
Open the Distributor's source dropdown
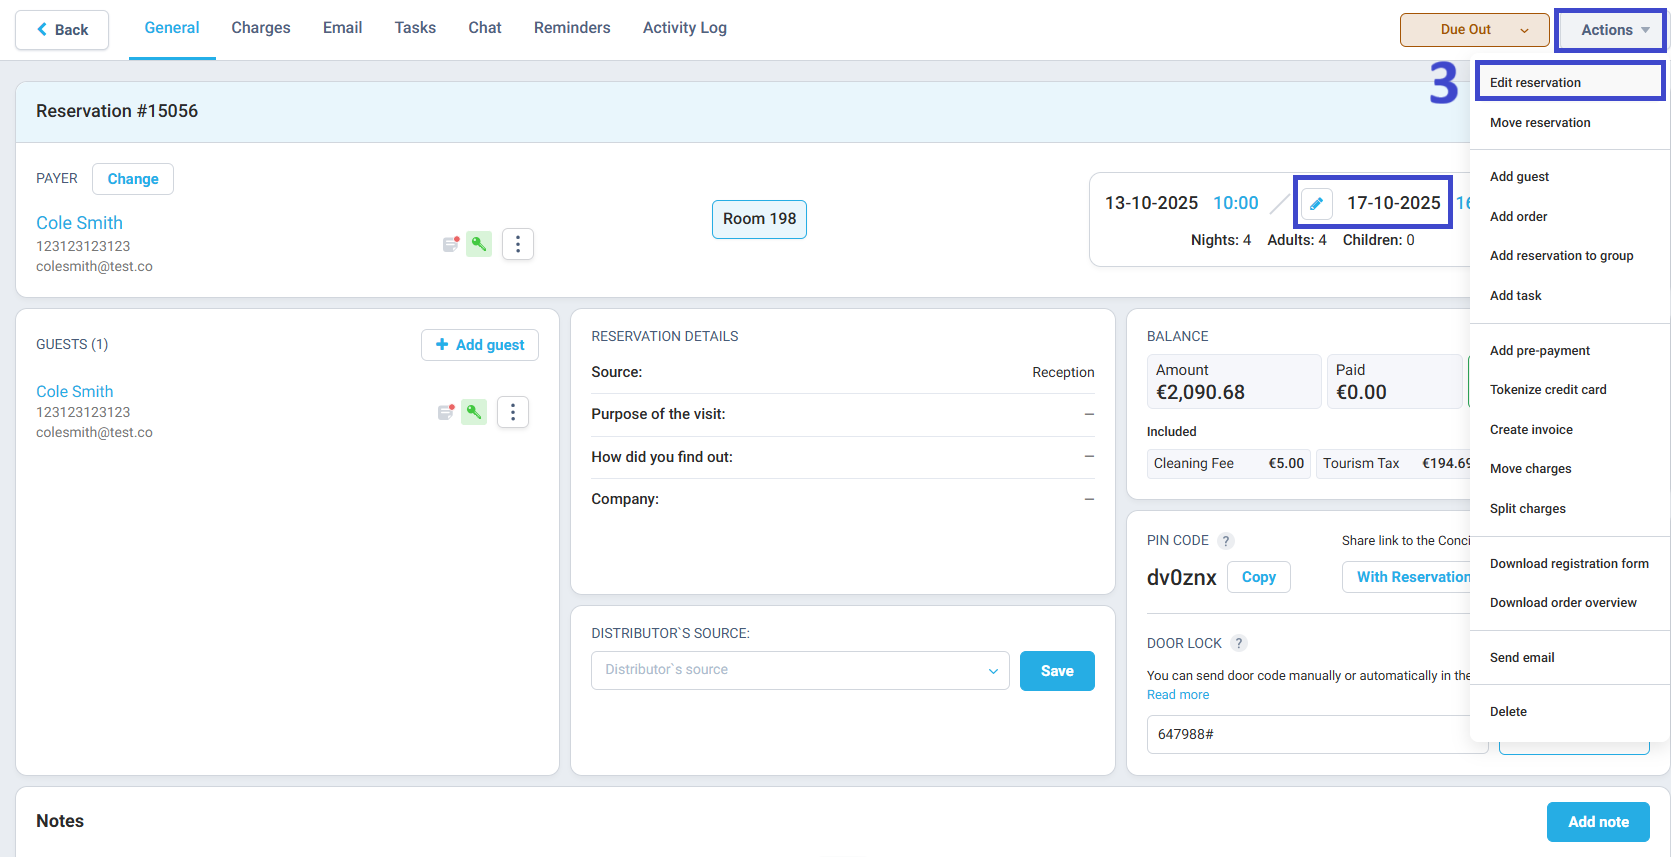pos(800,671)
